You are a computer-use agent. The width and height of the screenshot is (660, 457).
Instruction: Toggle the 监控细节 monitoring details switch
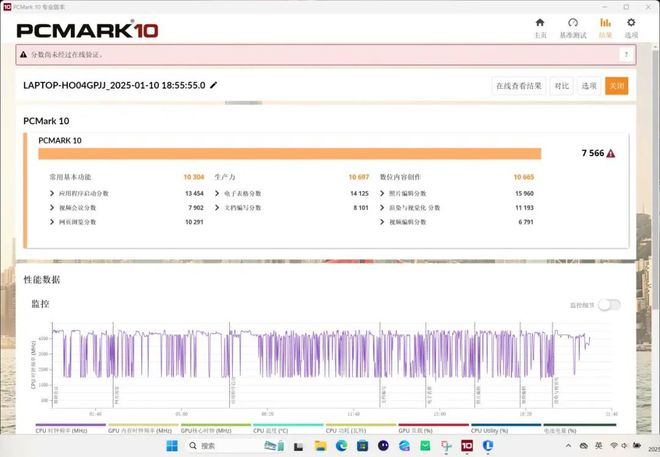[609, 305]
